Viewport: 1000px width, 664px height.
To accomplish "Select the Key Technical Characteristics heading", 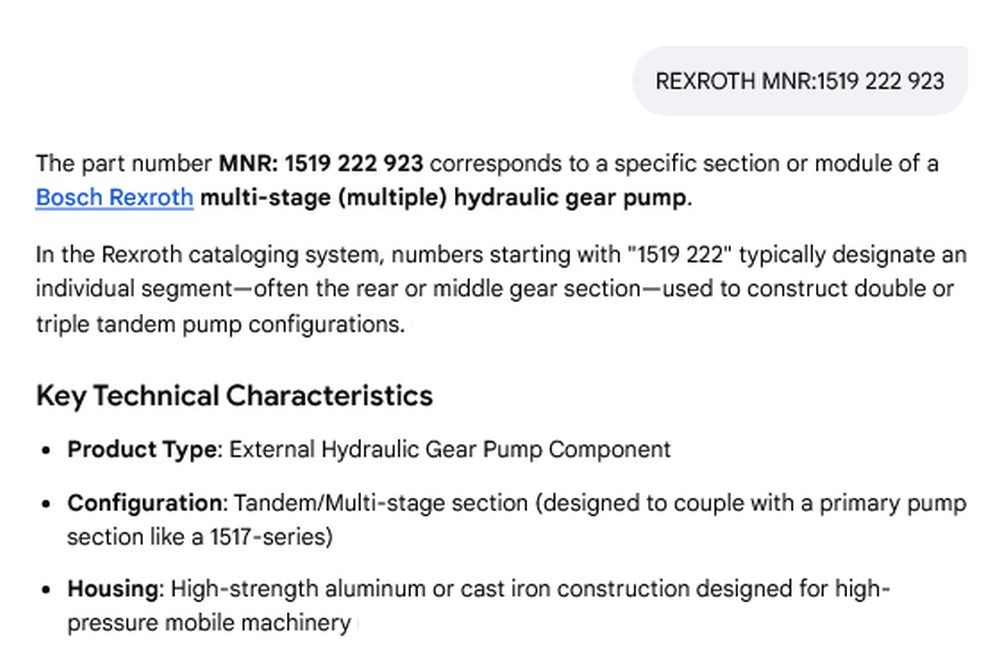I will pyautogui.click(x=234, y=395).
